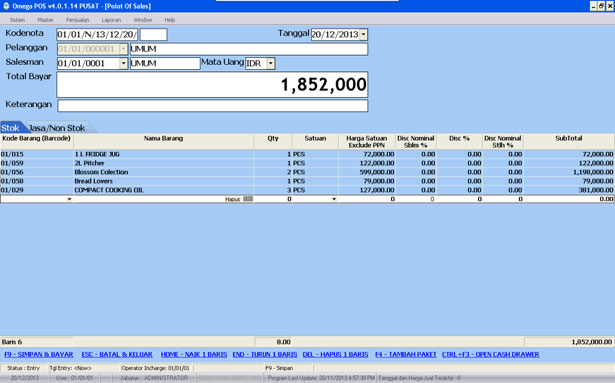This screenshot has width=615, height=383.
Task: Click the Status : Entry status bar cell
Action: point(24,368)
